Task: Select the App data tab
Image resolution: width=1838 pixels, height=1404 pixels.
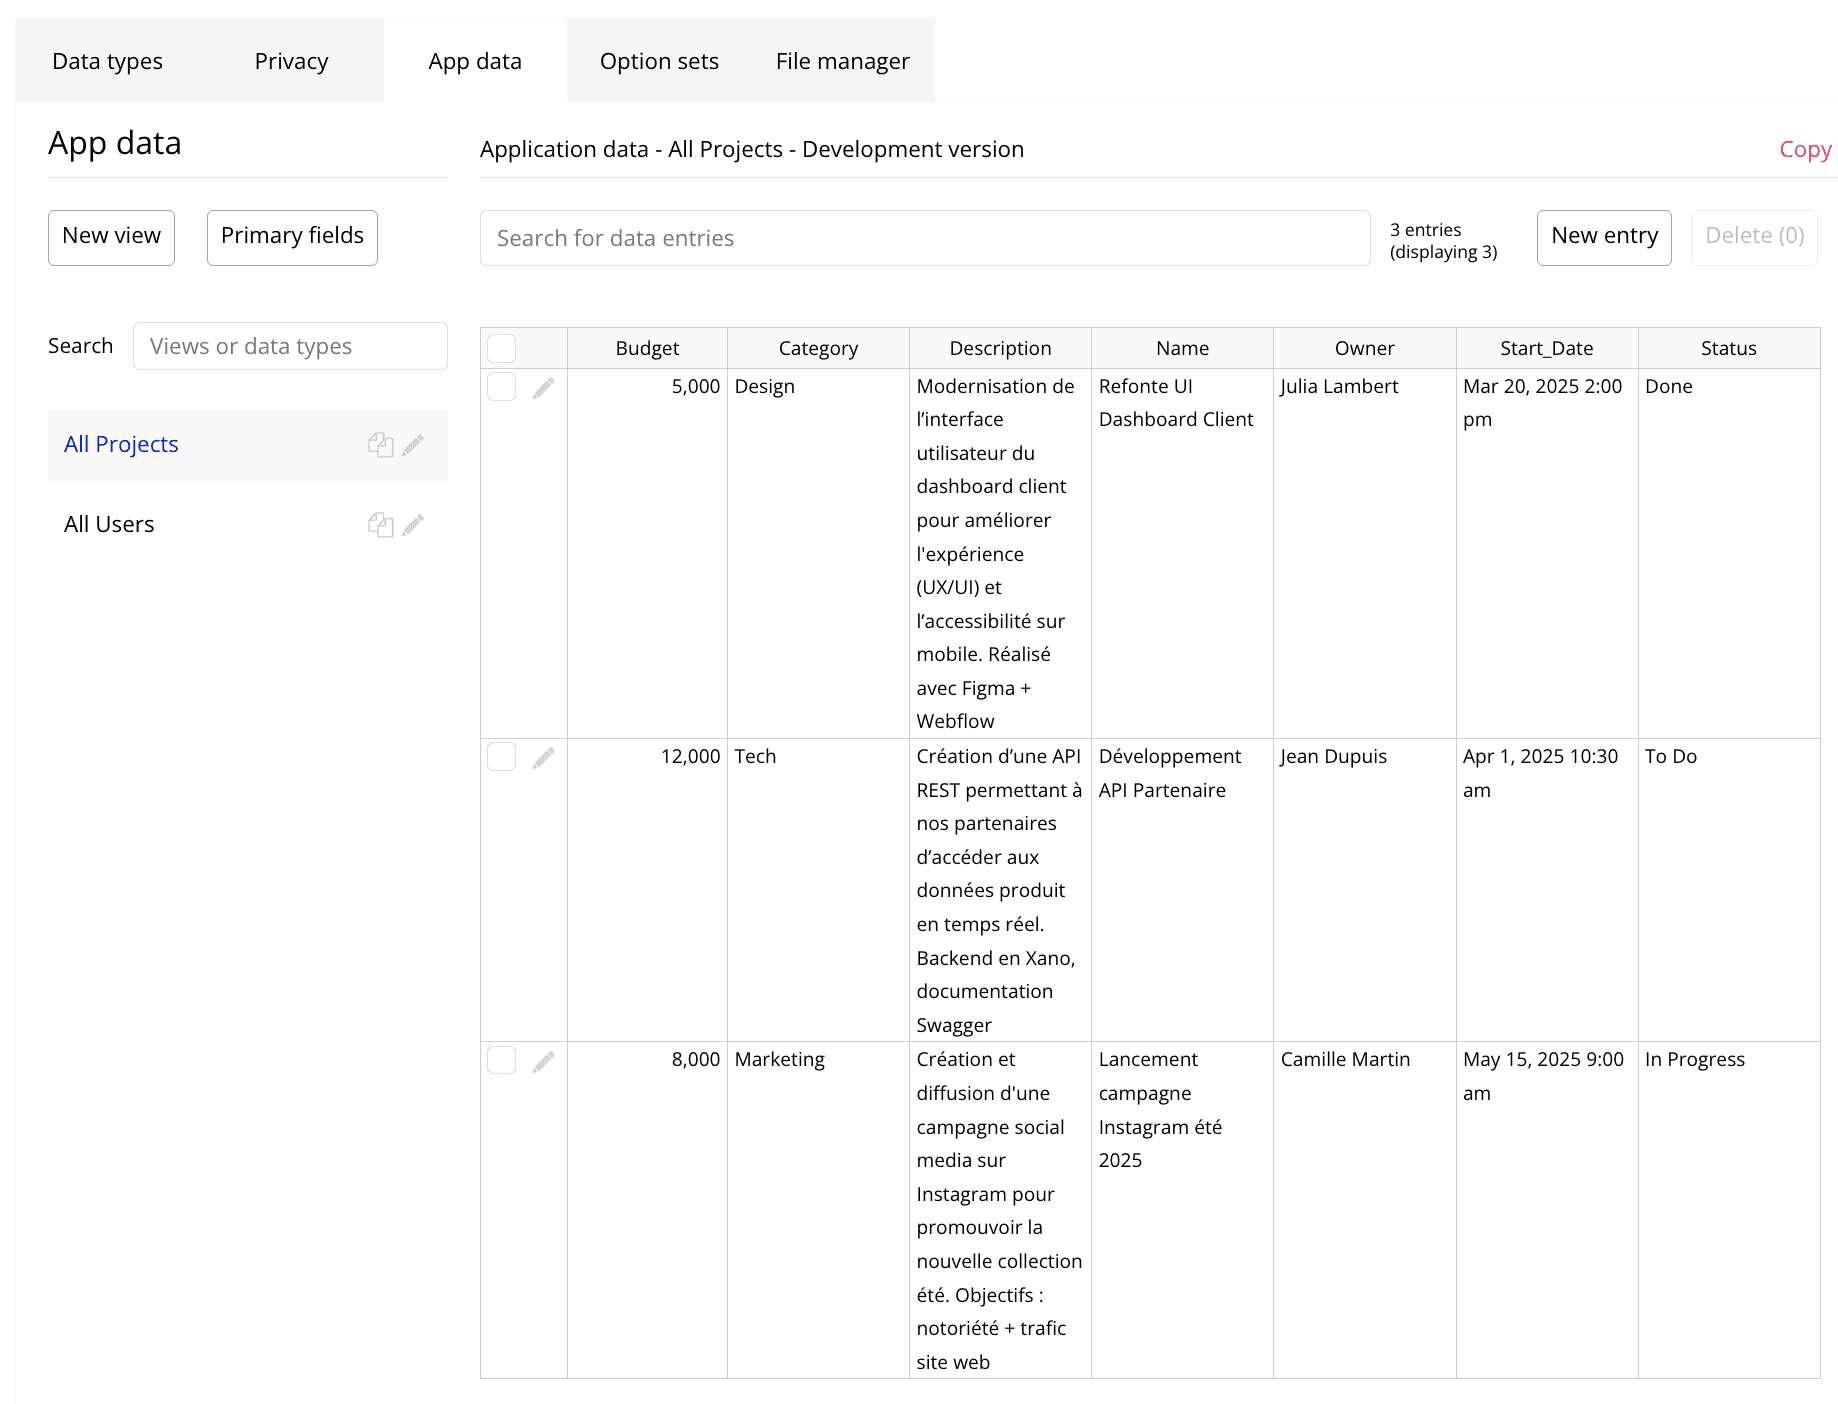Action: tap(475, 61)
